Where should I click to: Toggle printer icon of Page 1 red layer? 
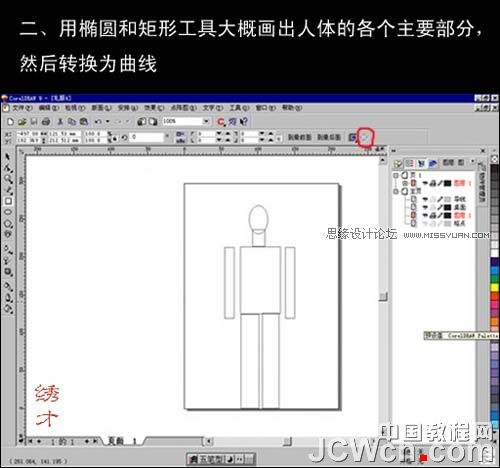(x=432, y=183)
